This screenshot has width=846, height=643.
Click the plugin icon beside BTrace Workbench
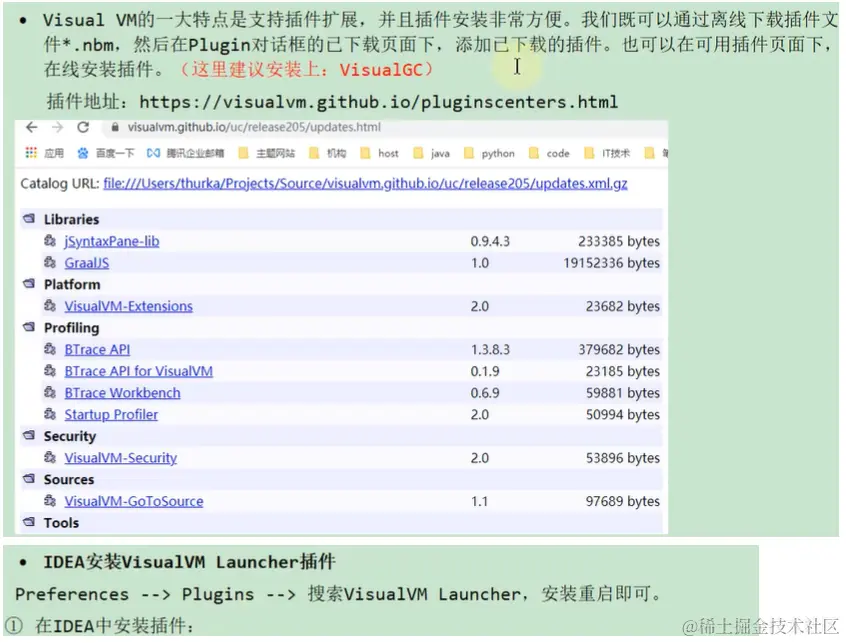[x=50, y=392]
